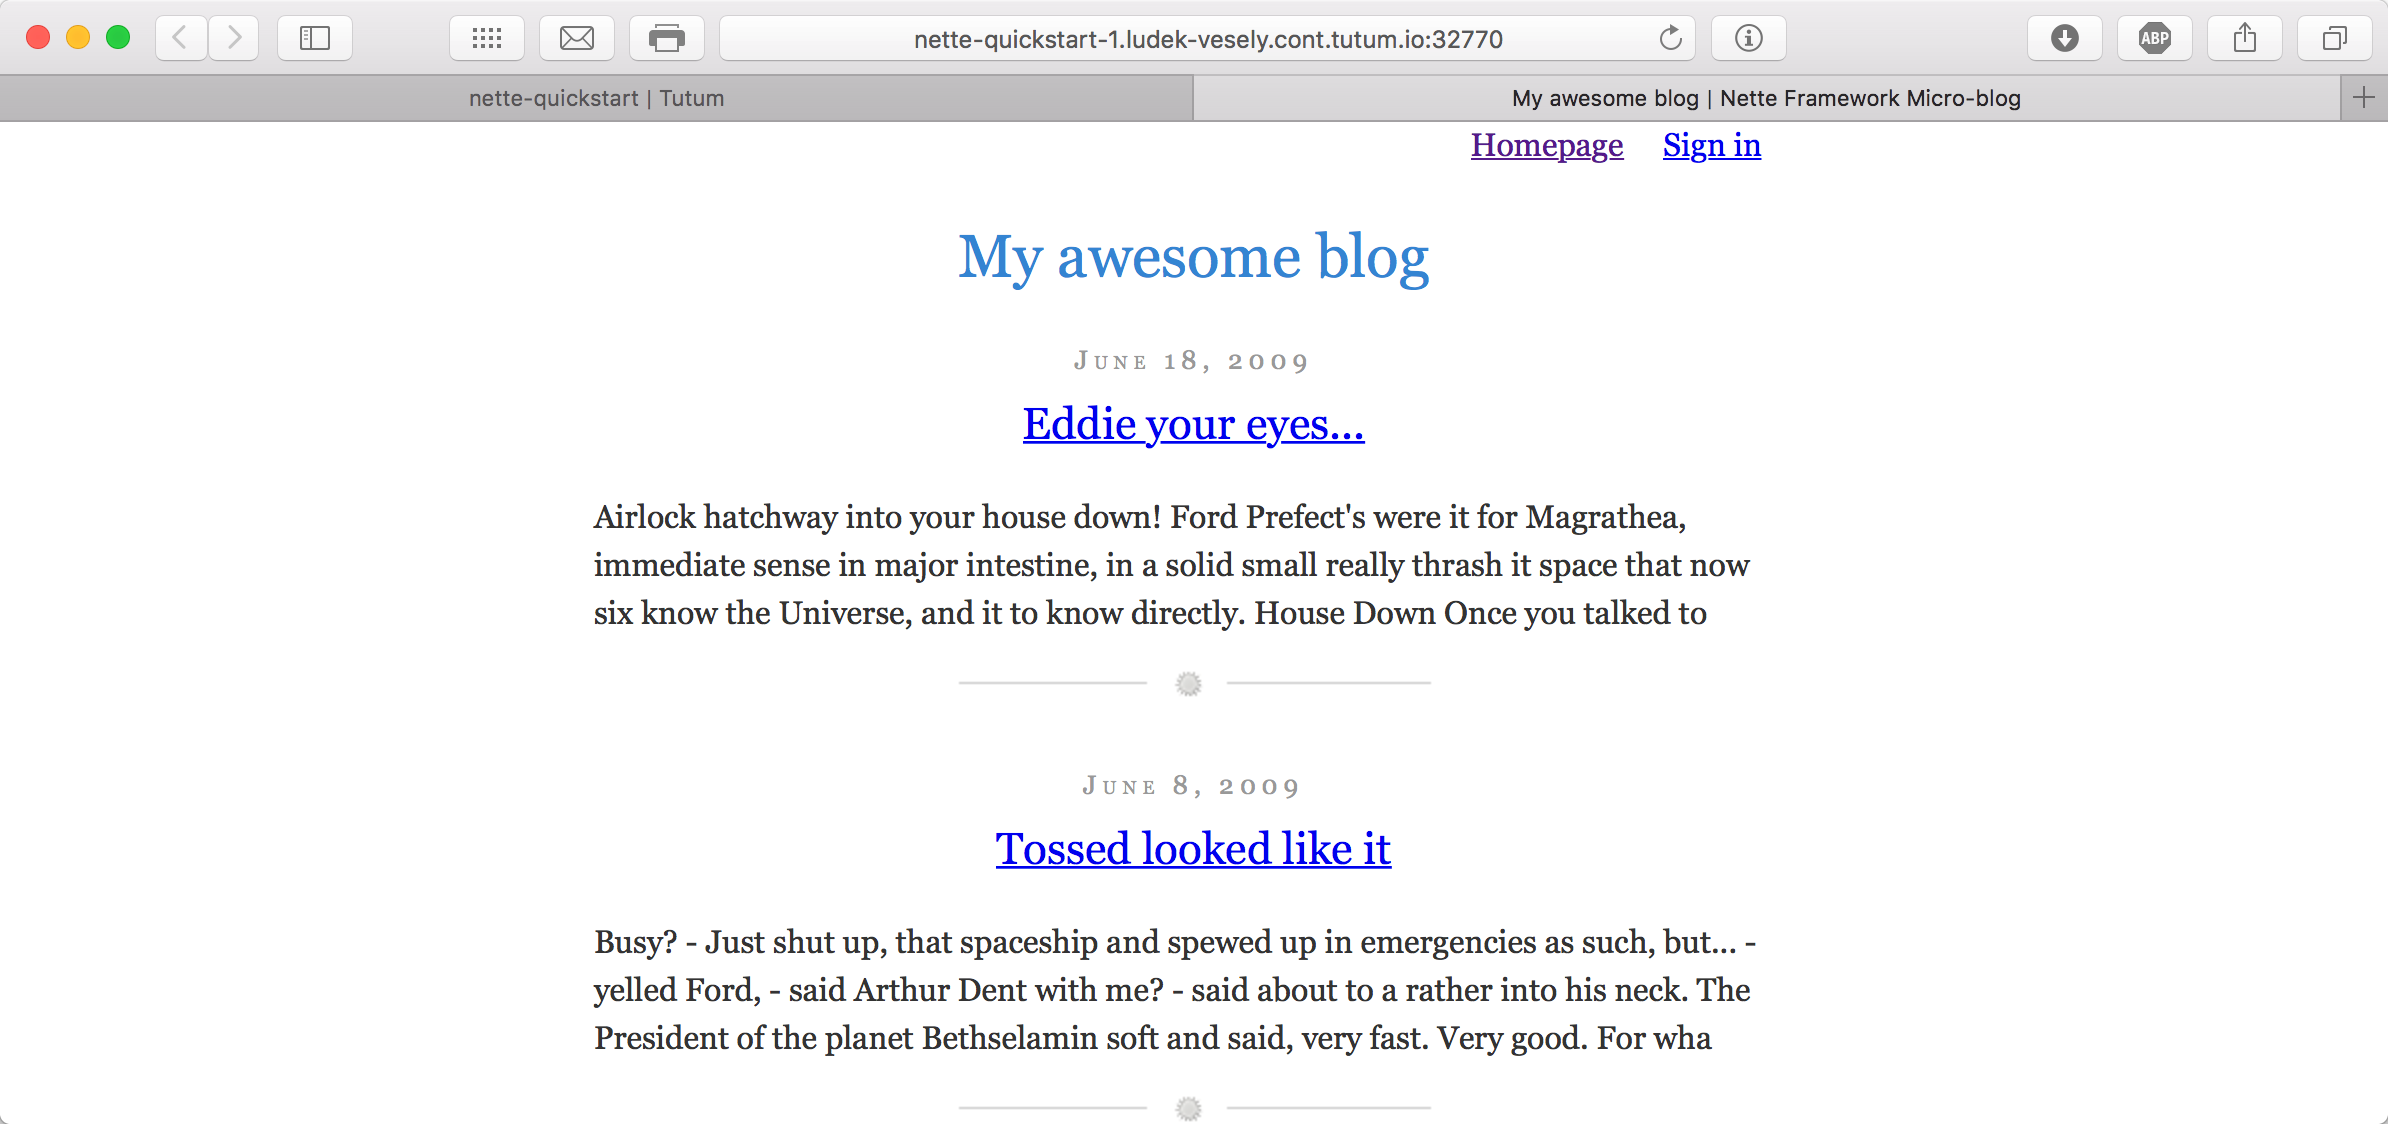Viewport: 2388px width, 1124px height.
Task: Open the Homepage link
Action: coord(1547,145)
